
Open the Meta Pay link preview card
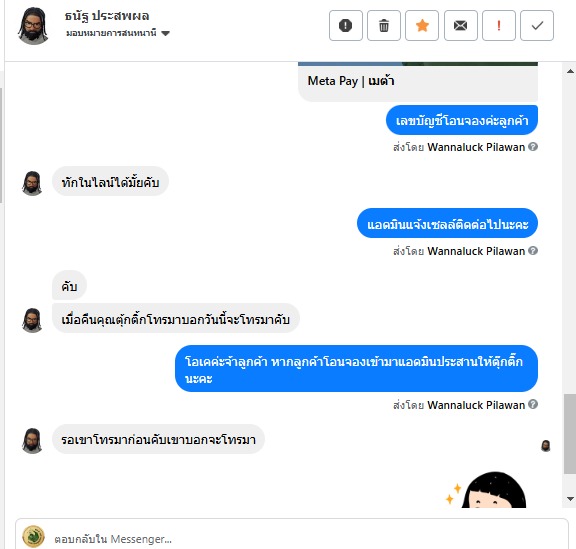418,82
